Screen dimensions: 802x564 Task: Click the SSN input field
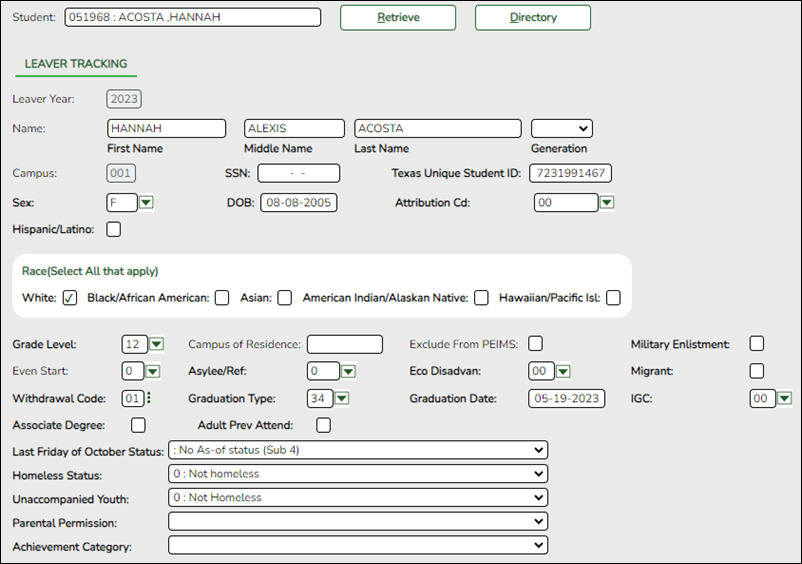(299, 173)
